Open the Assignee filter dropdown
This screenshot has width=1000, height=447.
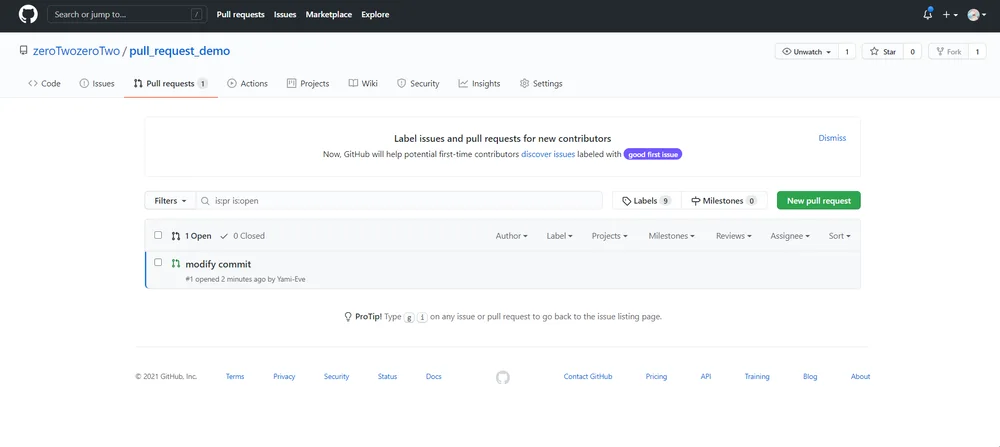[790, 236]
